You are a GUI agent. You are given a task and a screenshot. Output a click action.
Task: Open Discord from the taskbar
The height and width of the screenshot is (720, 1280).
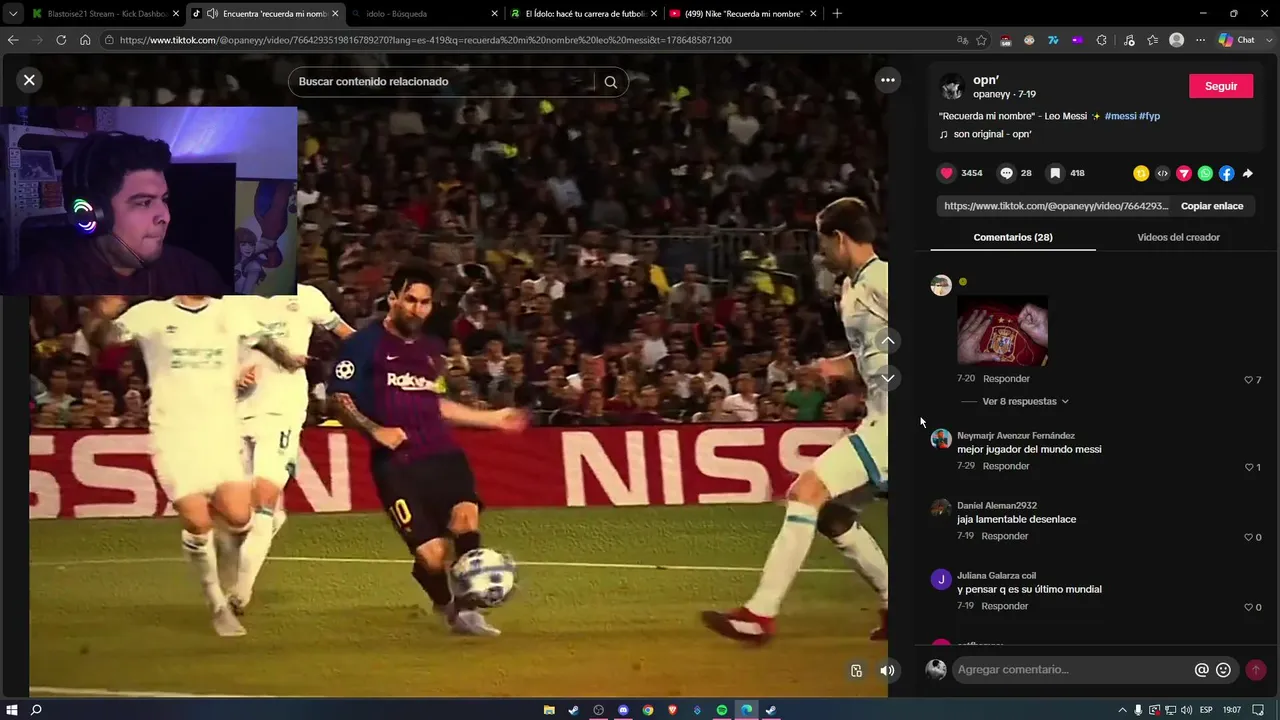tap(623, 710)
